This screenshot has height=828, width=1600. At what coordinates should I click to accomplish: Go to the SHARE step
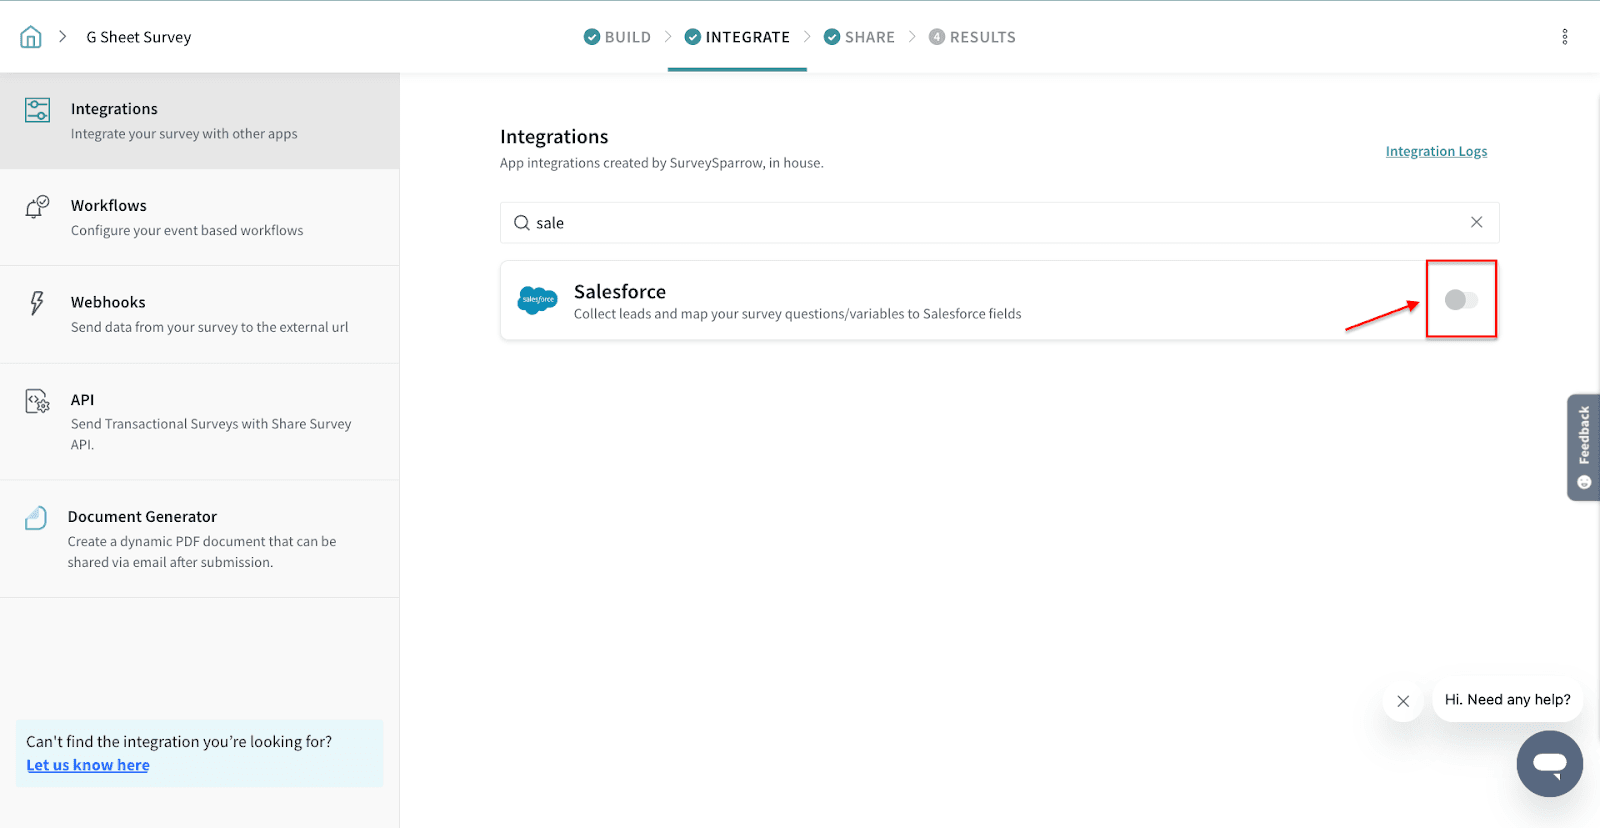[x=859, y=37]
